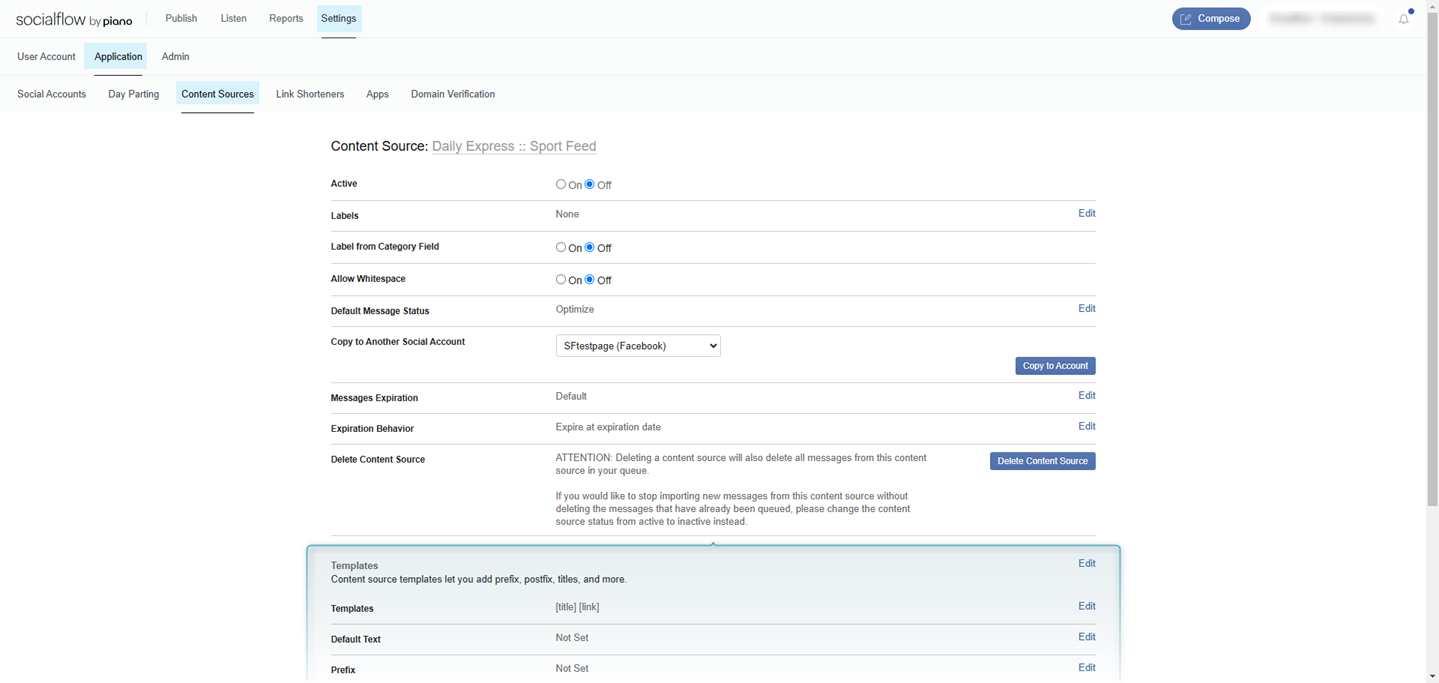Open the Publish menu
The height and width of the screenshot is (683, 1439).
click(x=181, y=19)
